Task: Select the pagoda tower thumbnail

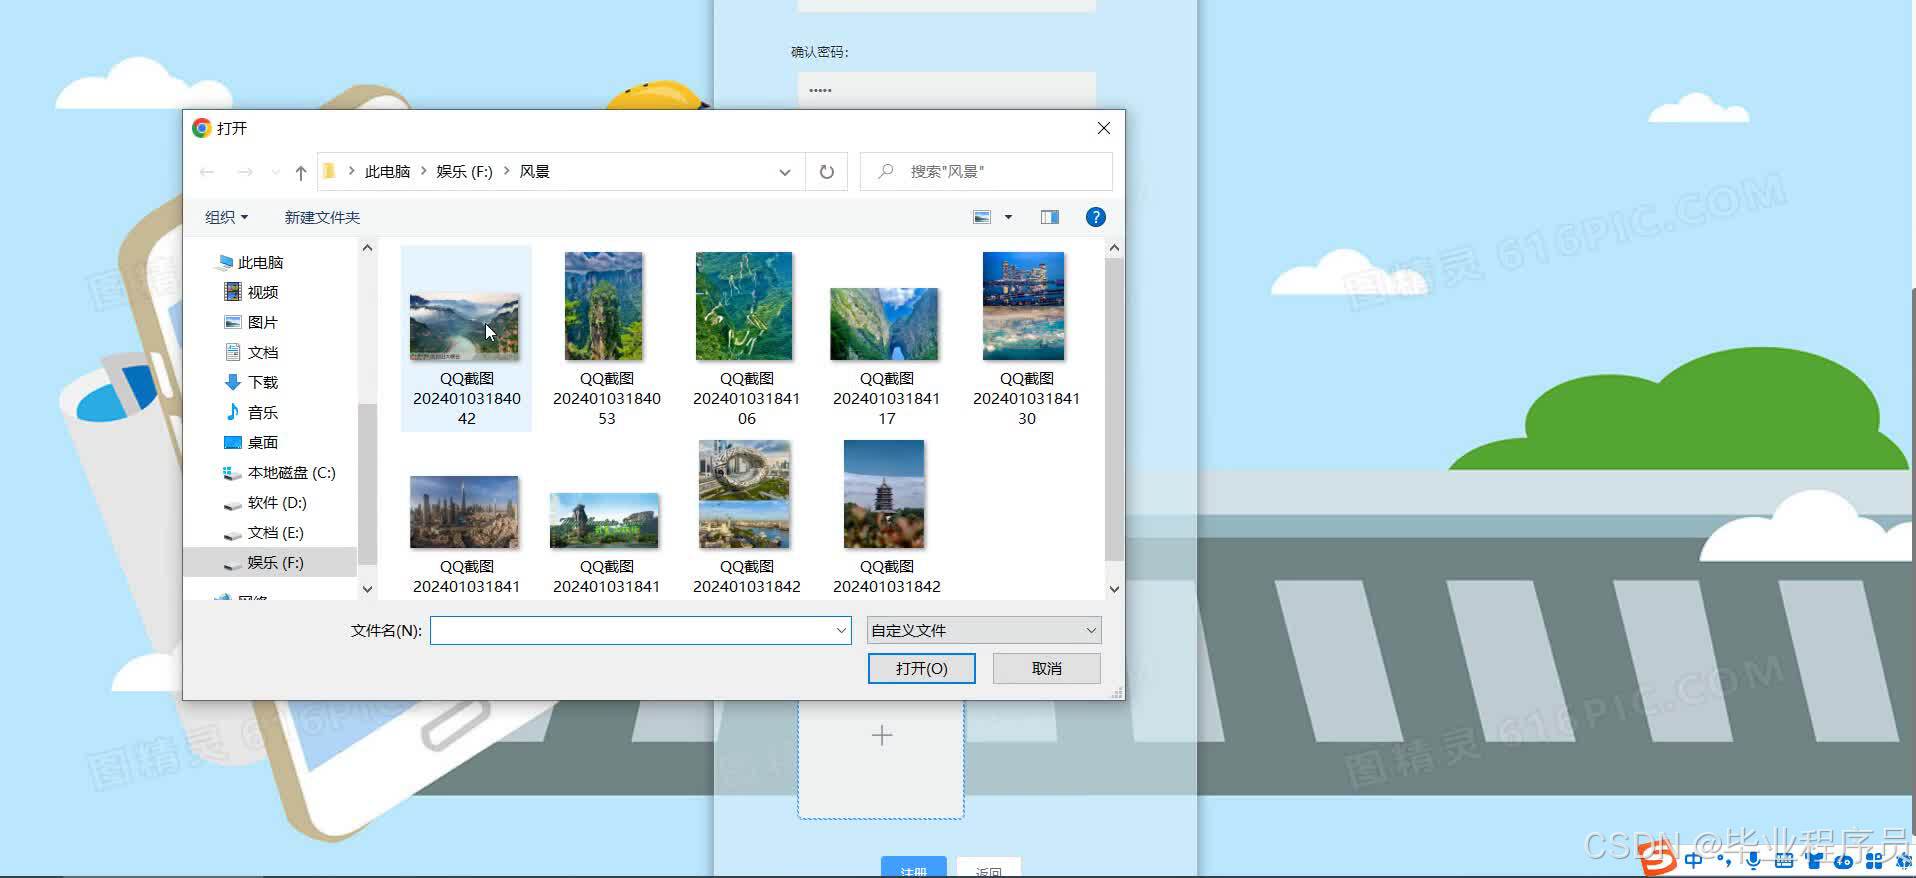Action: point(885,495)
